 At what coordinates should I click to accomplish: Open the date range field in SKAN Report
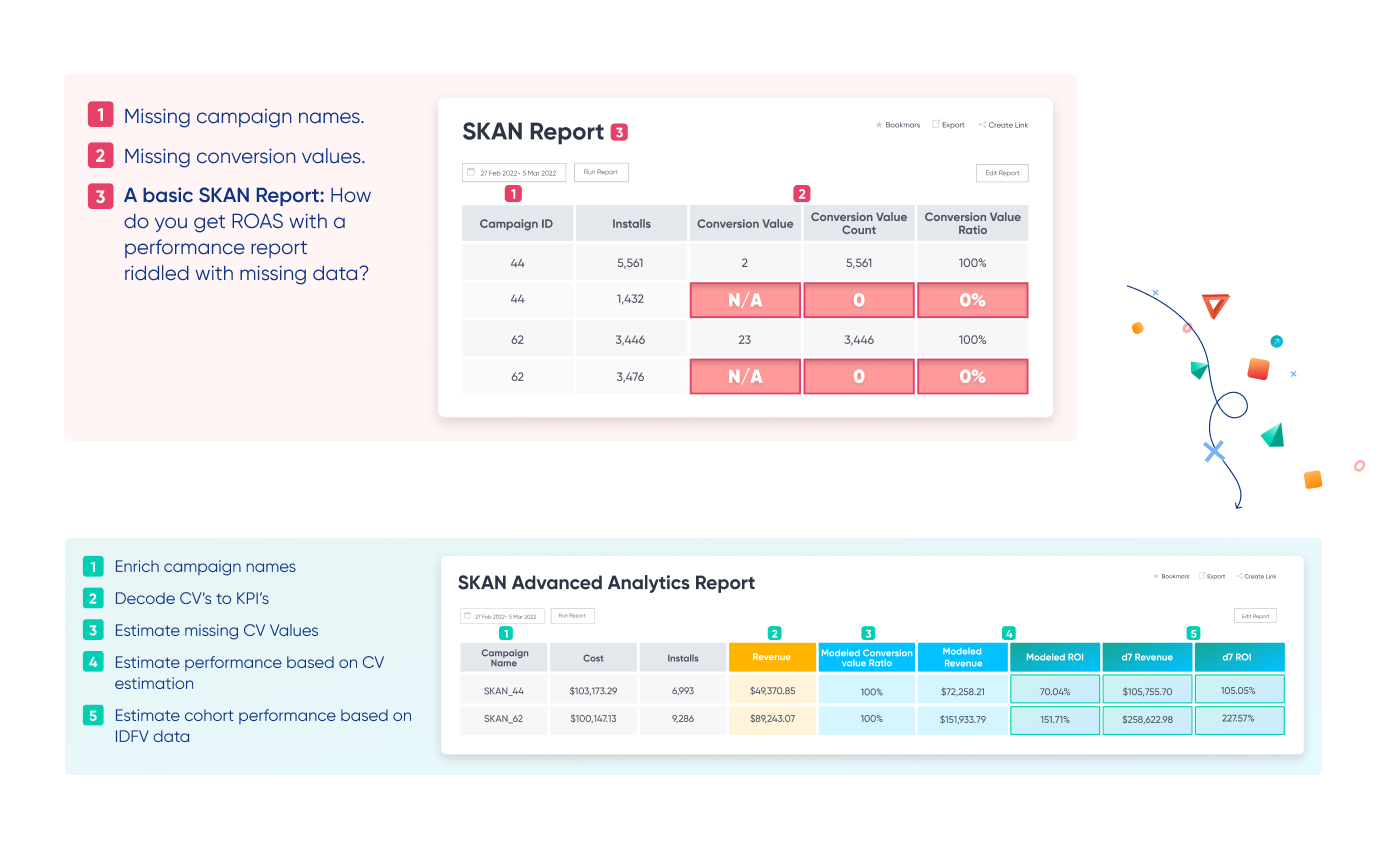(x=514, y=173)
